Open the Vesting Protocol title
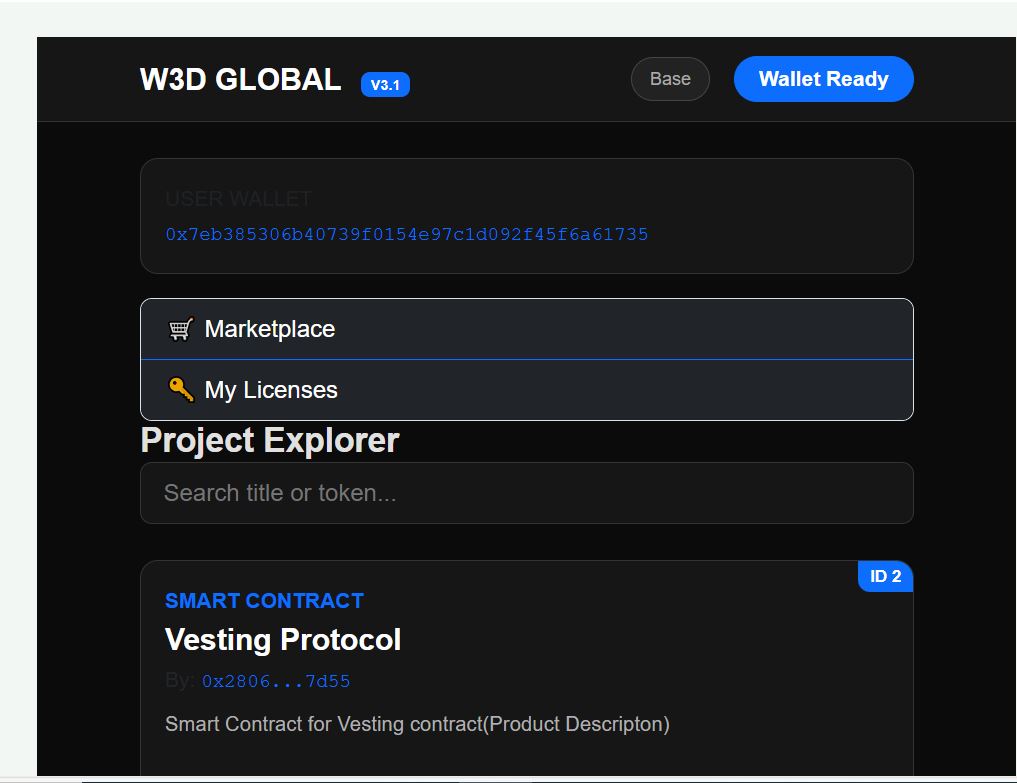 (283, 640)
